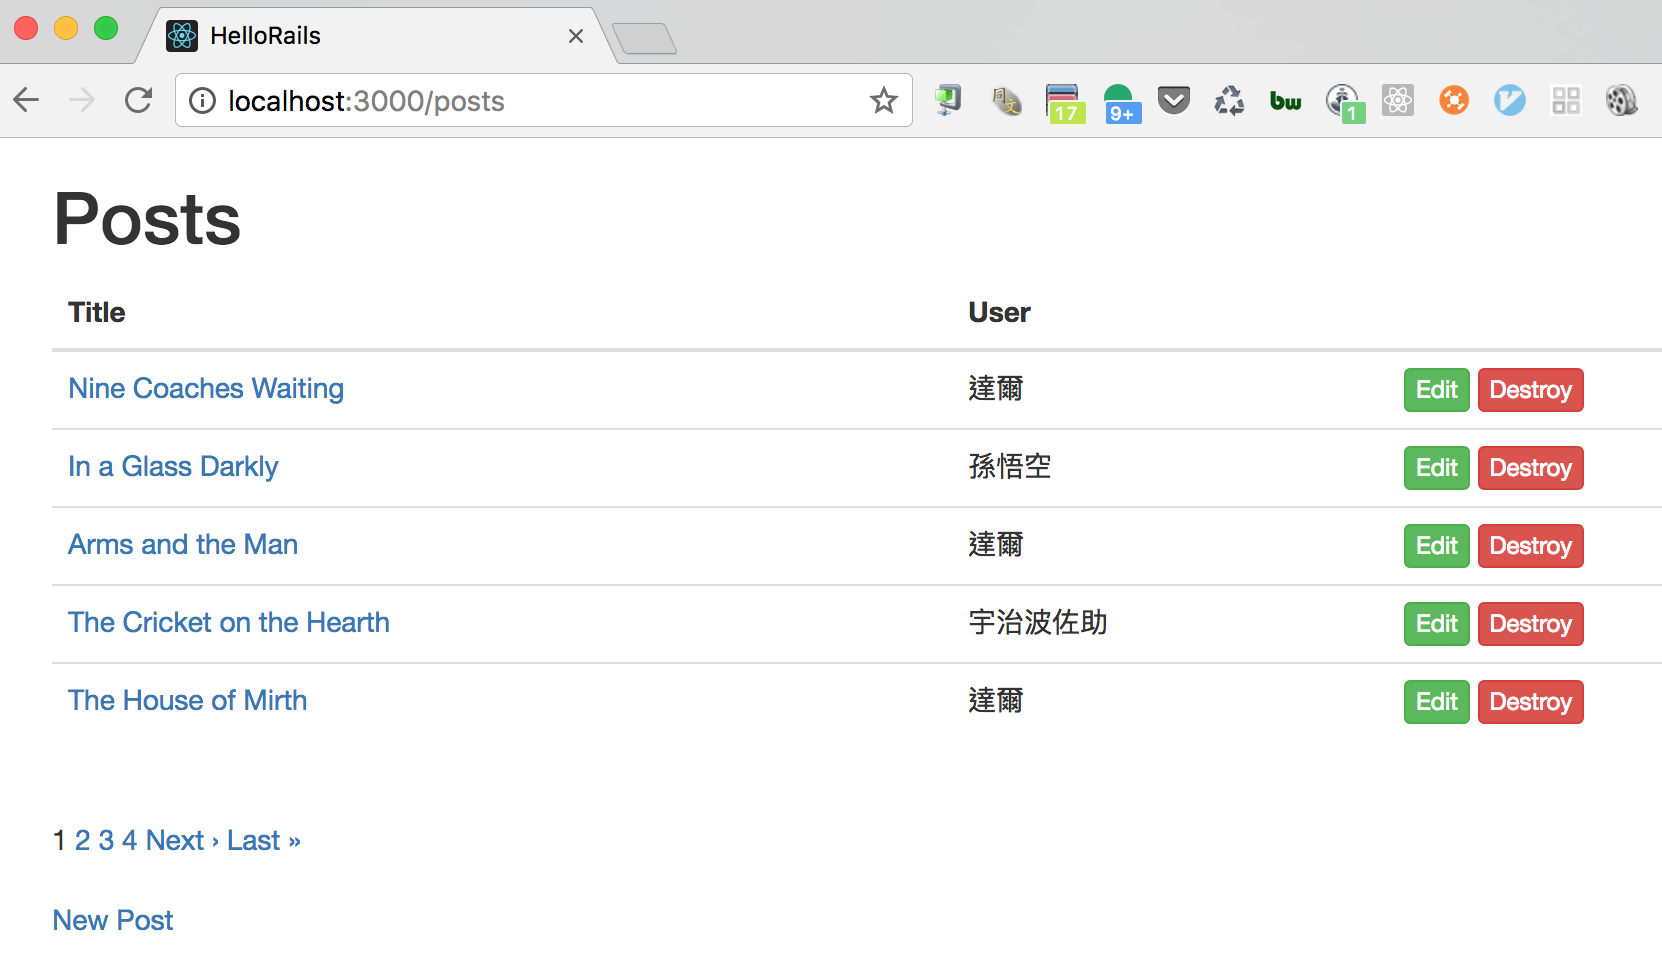The height and width of the screenshot is (976, 1662).
Task: Click the recycle arrows extension icon
Action: 1229,101
